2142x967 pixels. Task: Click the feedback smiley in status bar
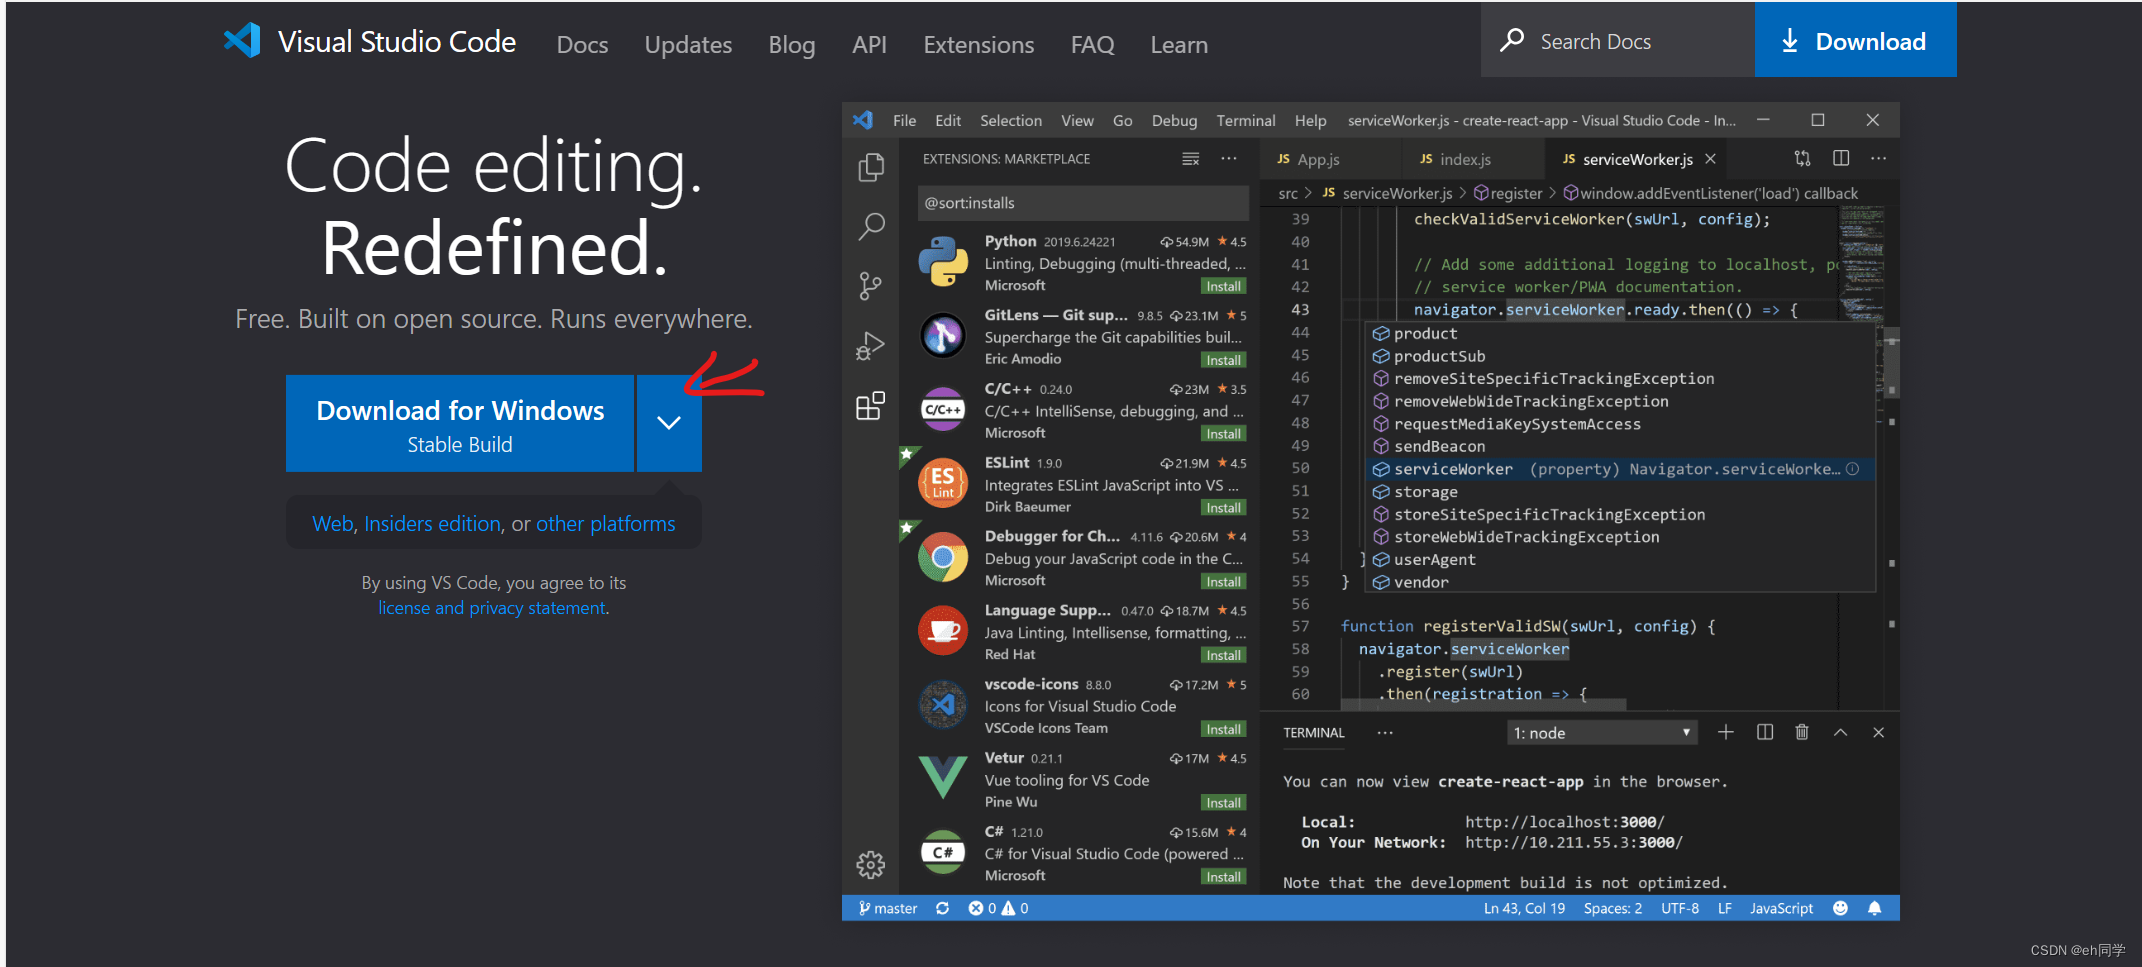[x=1840, y=908]
